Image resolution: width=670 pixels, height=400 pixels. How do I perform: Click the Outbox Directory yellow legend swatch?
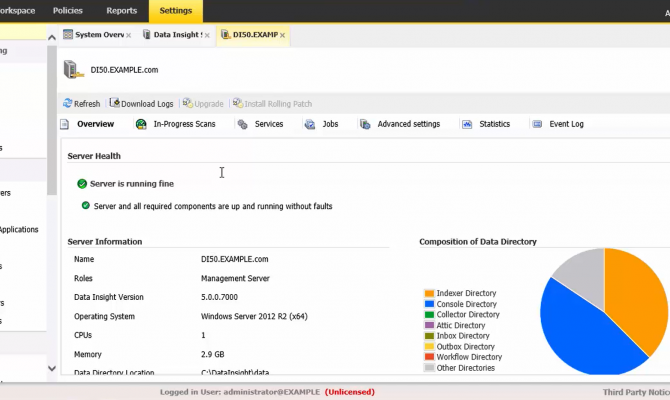(429, 347)
